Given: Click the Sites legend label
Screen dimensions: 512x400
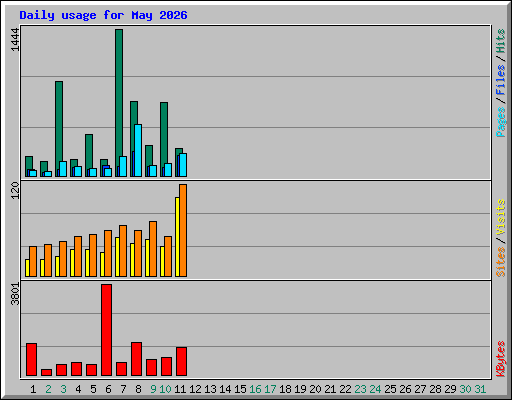Looking at the screenshot, I should coord(501,262).
